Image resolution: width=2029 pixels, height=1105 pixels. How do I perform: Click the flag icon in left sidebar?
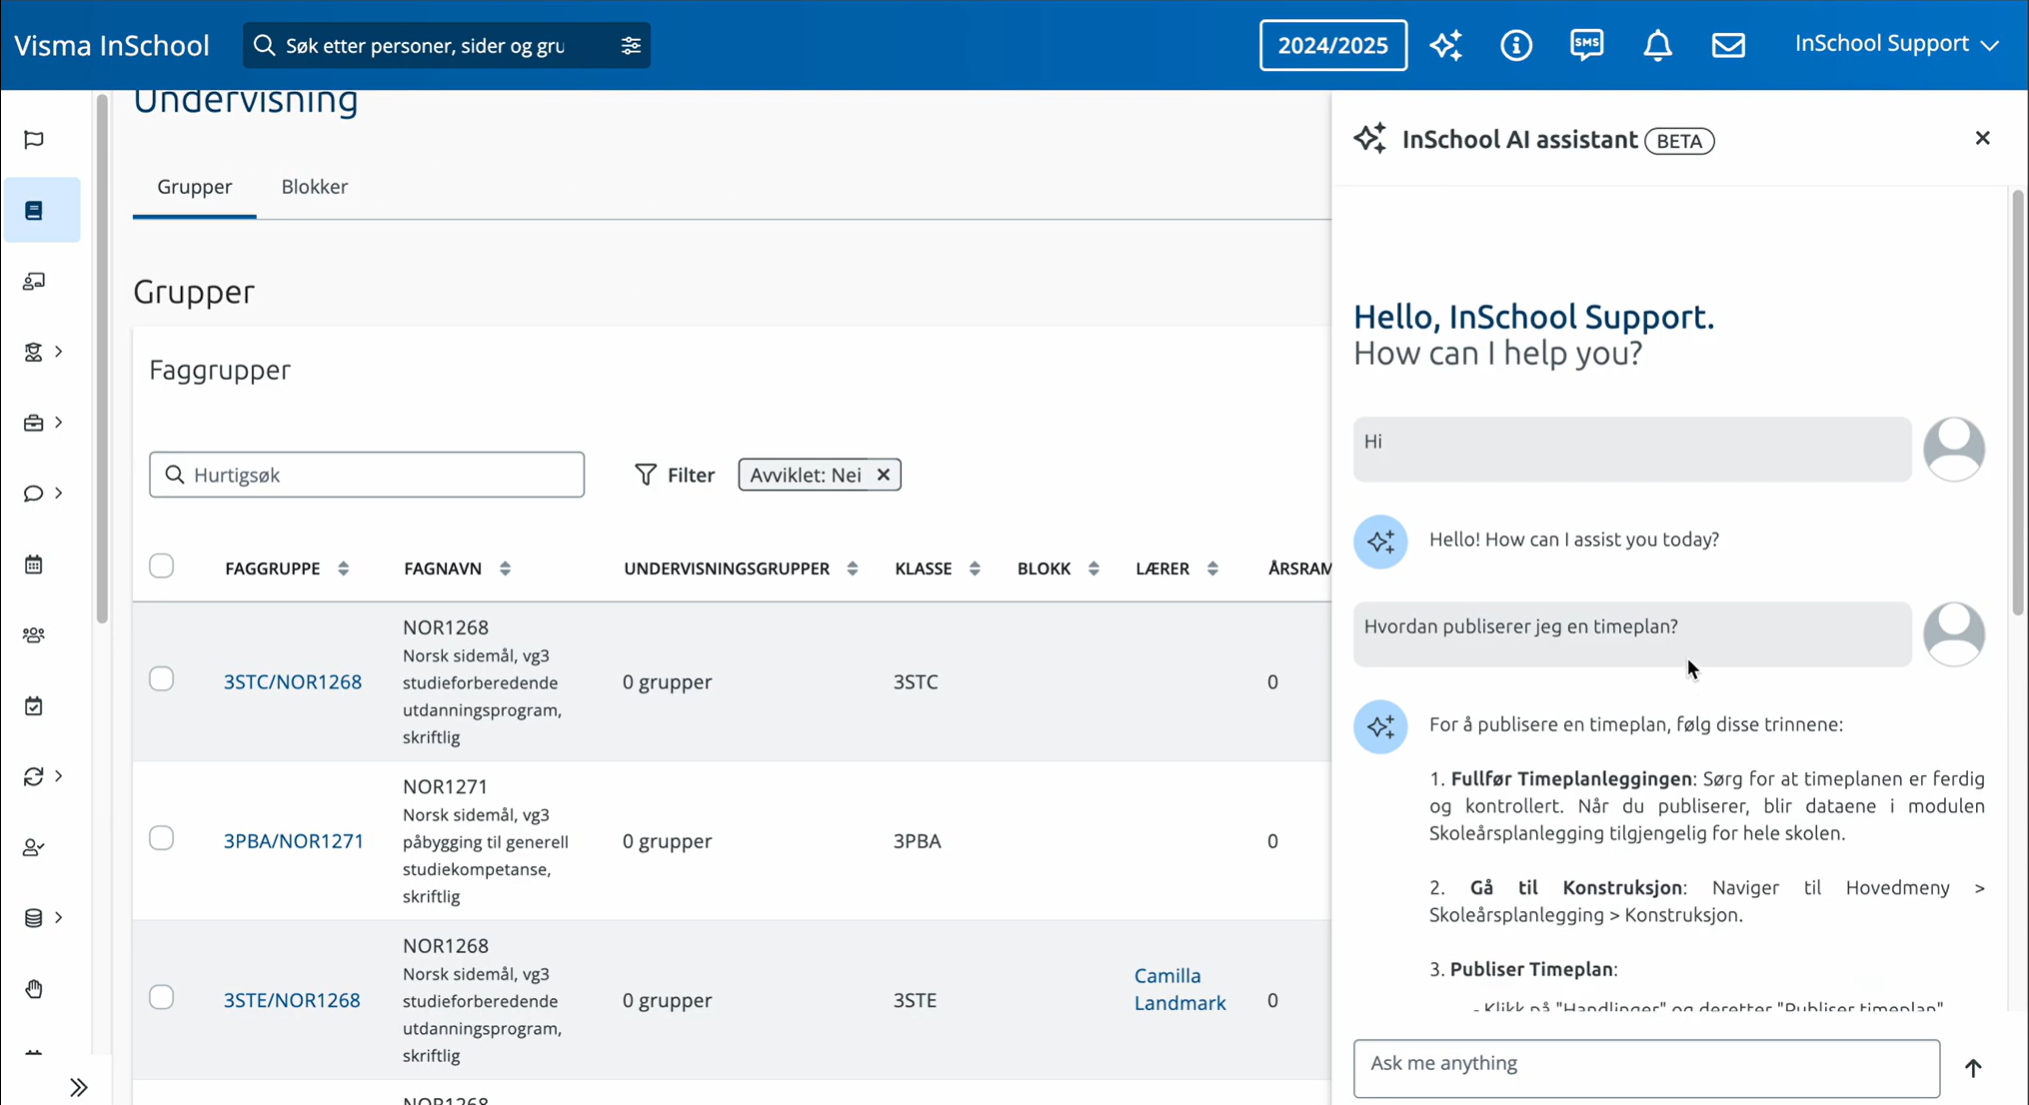[34, 140]
